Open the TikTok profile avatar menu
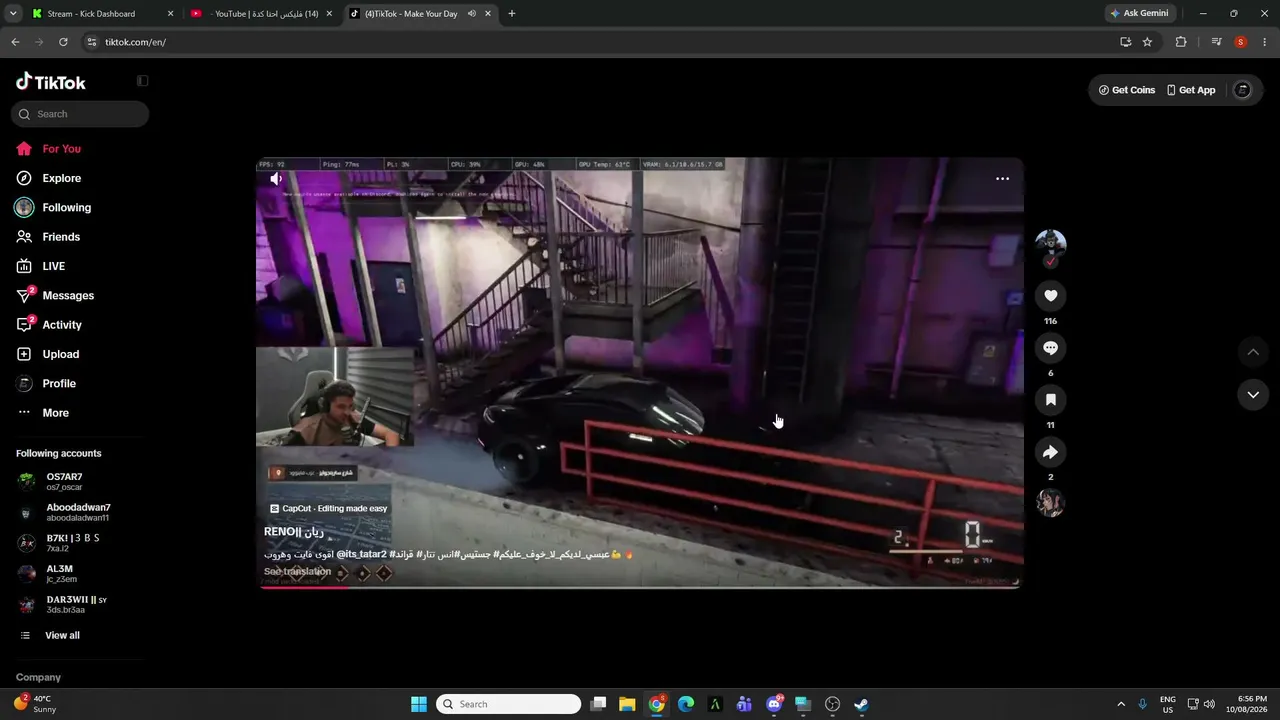Image resolution: width=1280 pixels, height=720 pixels. 1243,90
